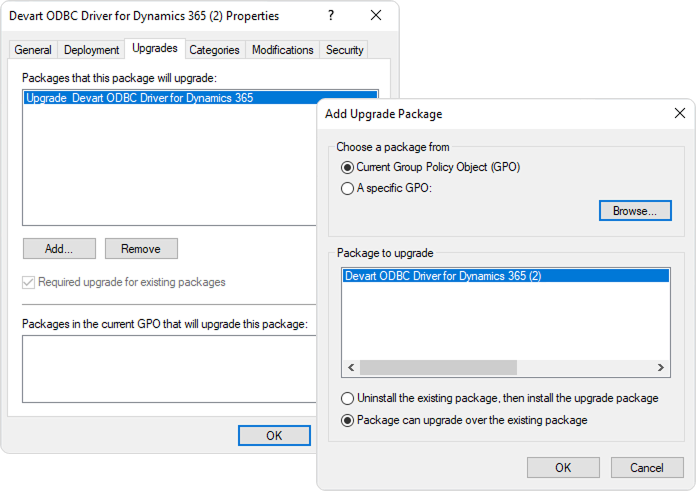The image size is (696, 497).
Task: Click OK in the Properties dialog
Action: click(x=274, y=435)
